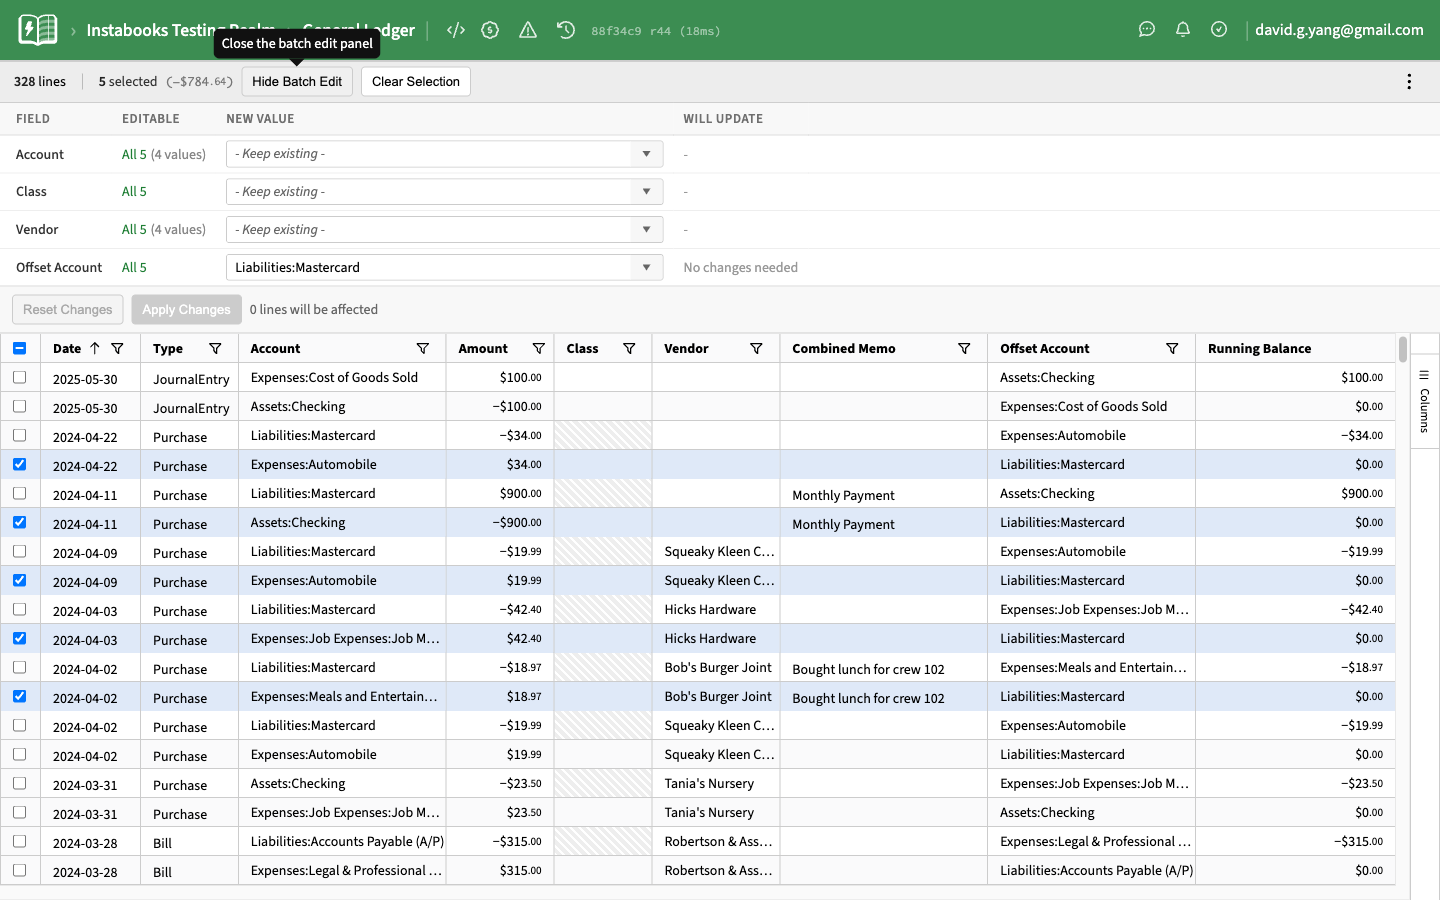The width and height of the screenshot is (1440, 900).
Task: Open the code view icon in header
Action: (x=456, y=30)
